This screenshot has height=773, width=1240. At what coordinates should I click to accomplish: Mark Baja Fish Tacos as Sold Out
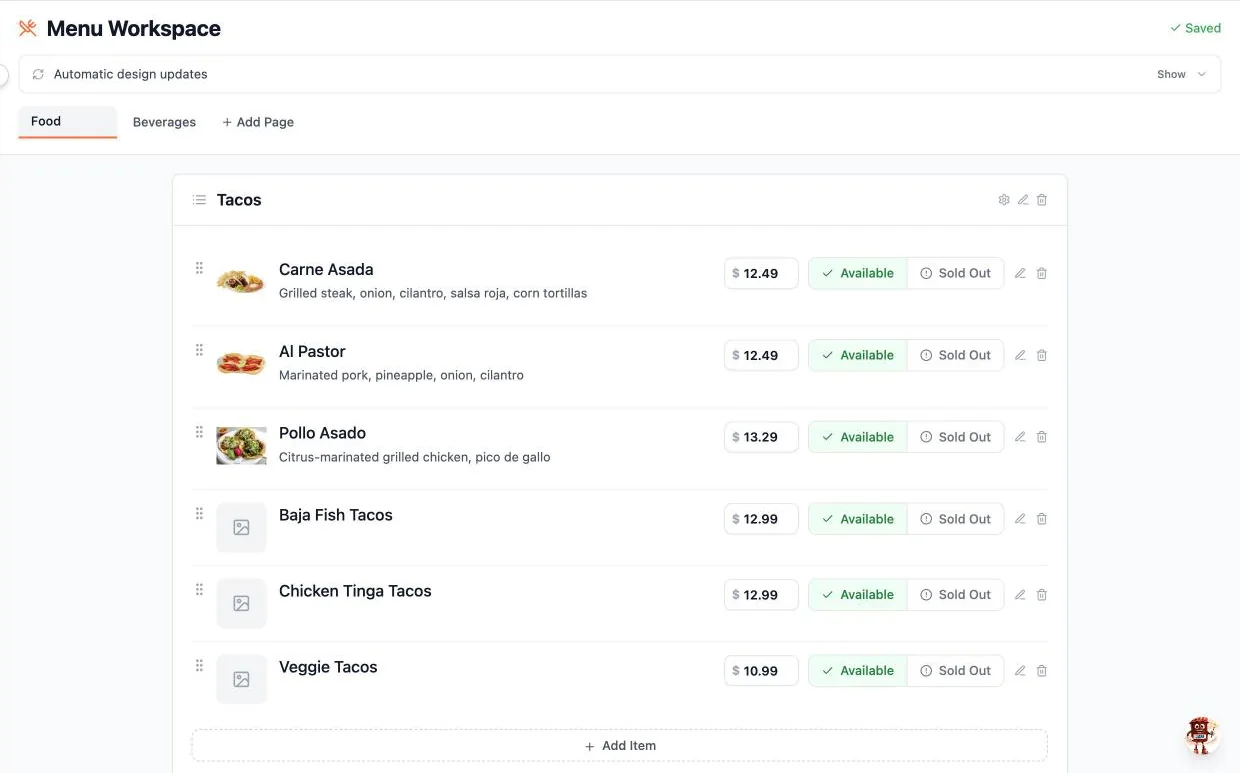click(955, 519)
